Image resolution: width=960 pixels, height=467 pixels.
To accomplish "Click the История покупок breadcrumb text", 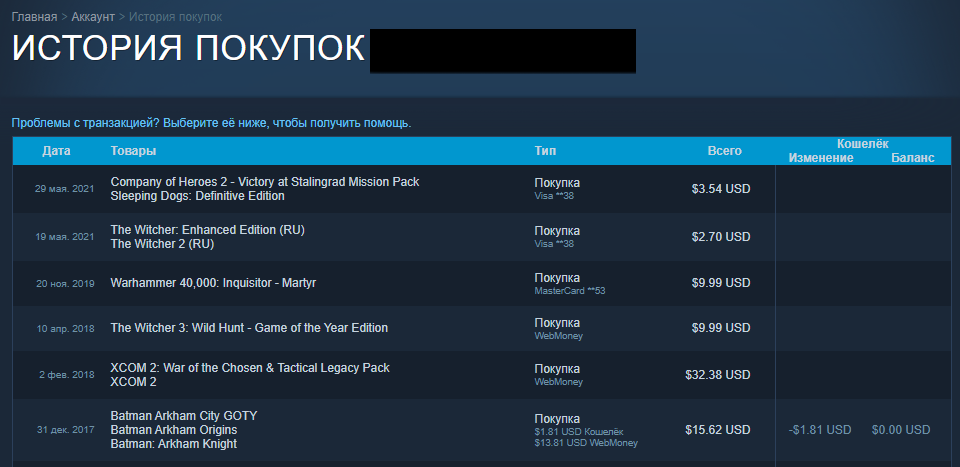I will (176, 17).
